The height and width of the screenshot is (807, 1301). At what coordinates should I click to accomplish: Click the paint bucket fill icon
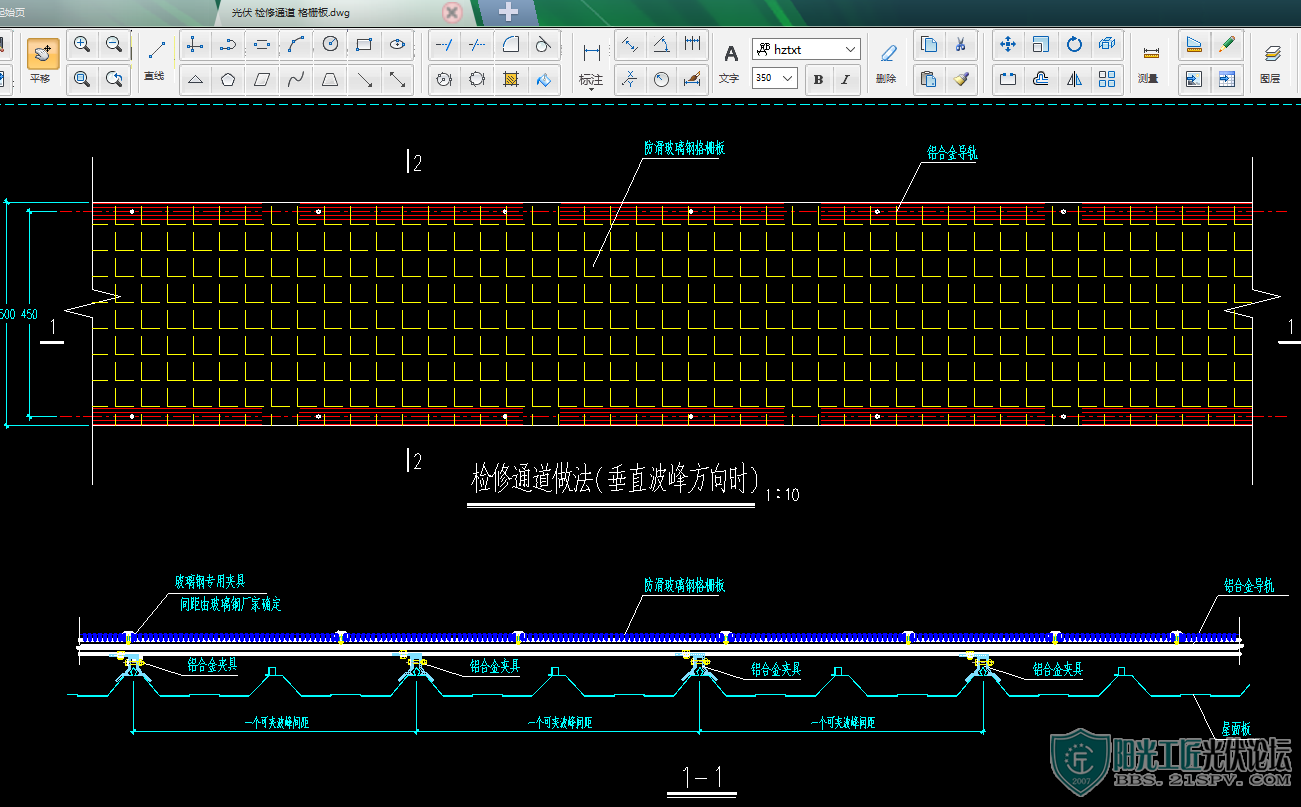click(543, 79)
